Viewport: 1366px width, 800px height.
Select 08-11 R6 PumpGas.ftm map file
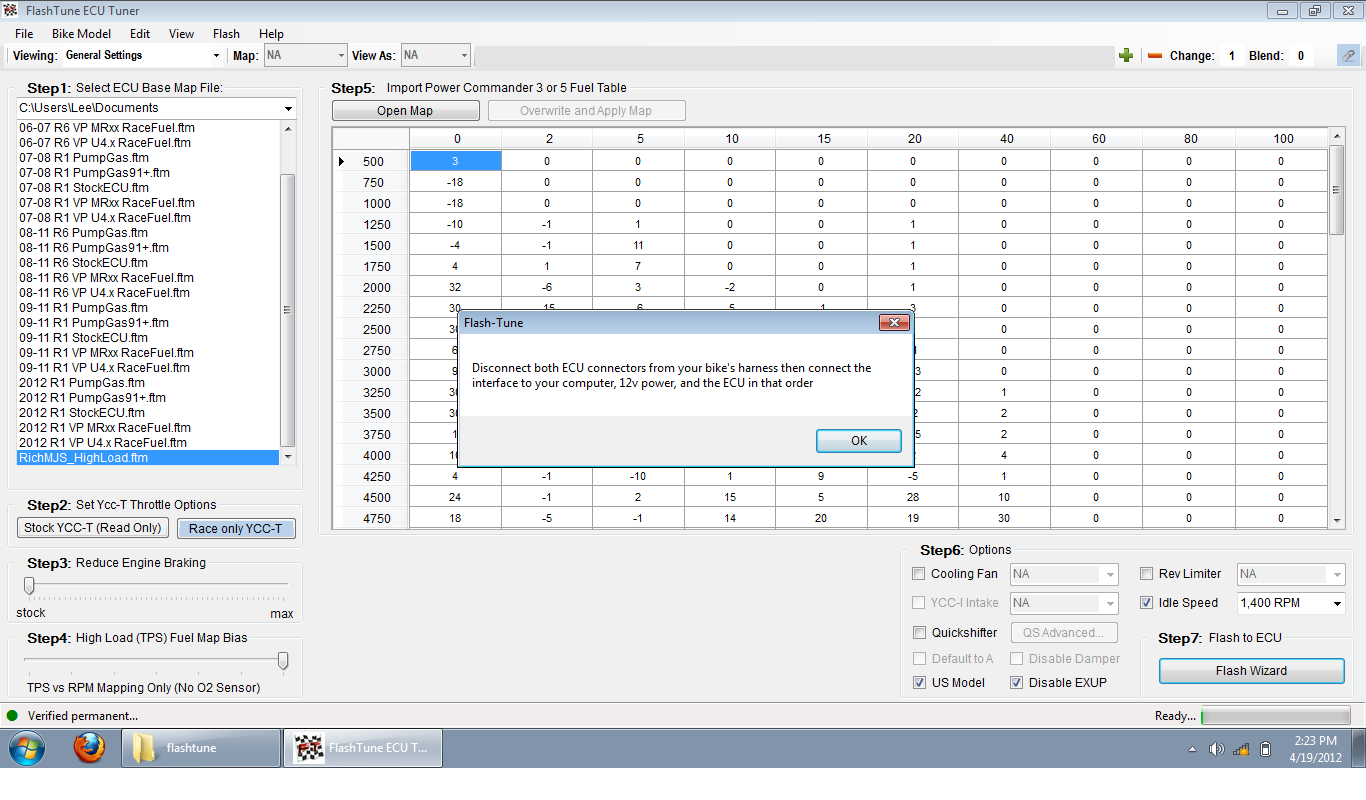point(84,233)
